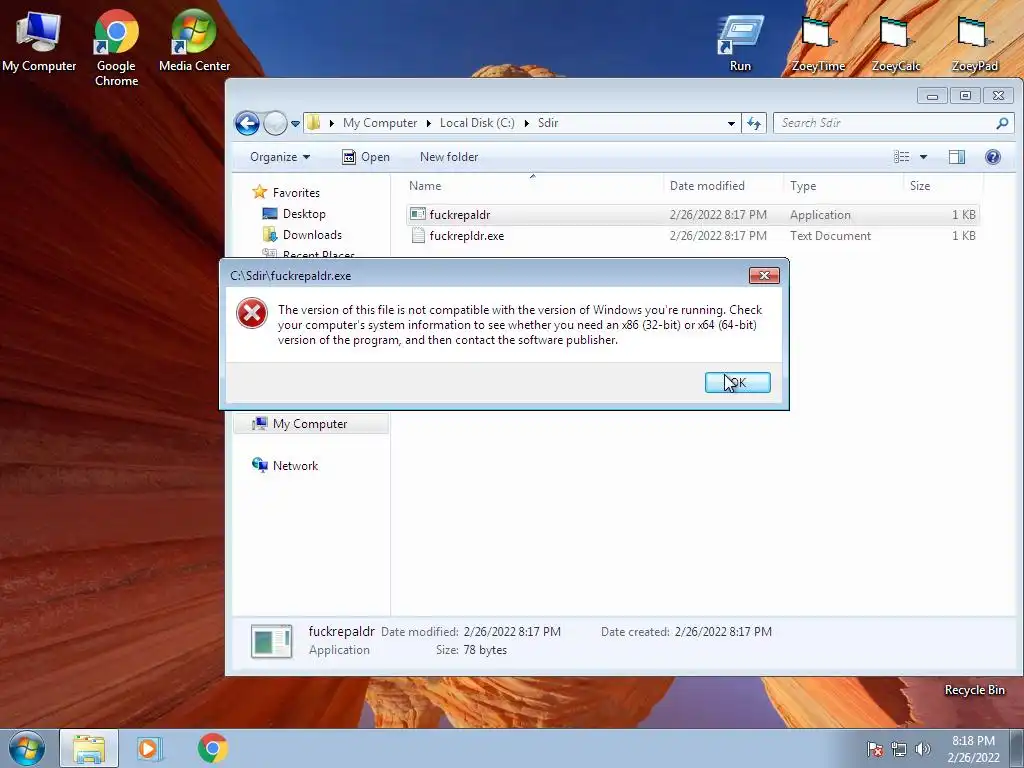
Task: Toggle the preview pane button
Action: click(957, 157)
